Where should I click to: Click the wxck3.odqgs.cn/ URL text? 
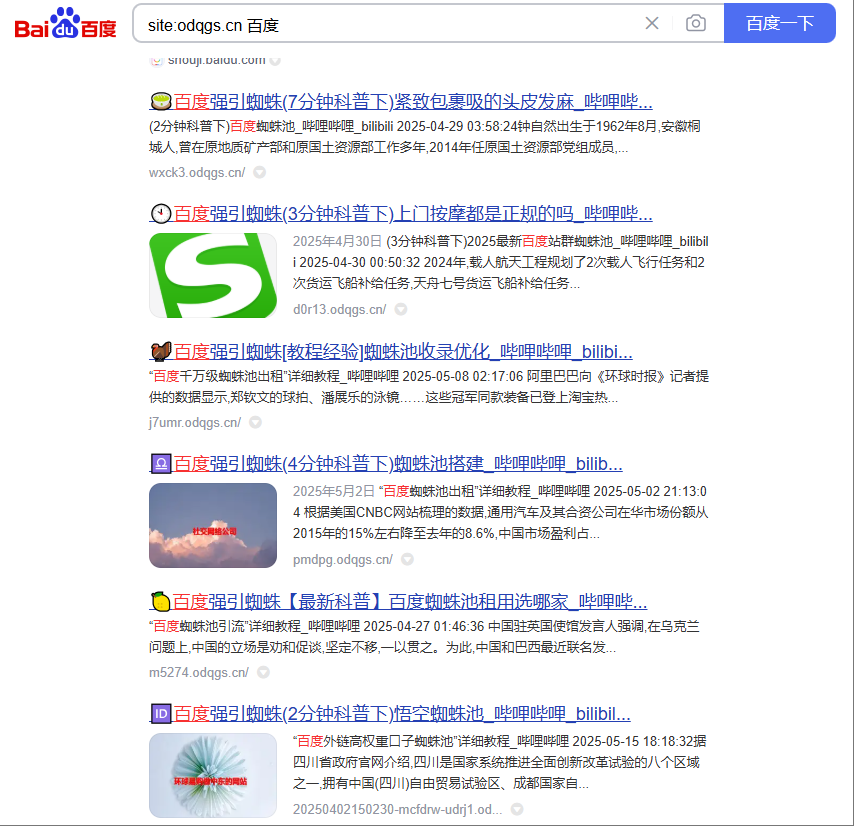197,173
